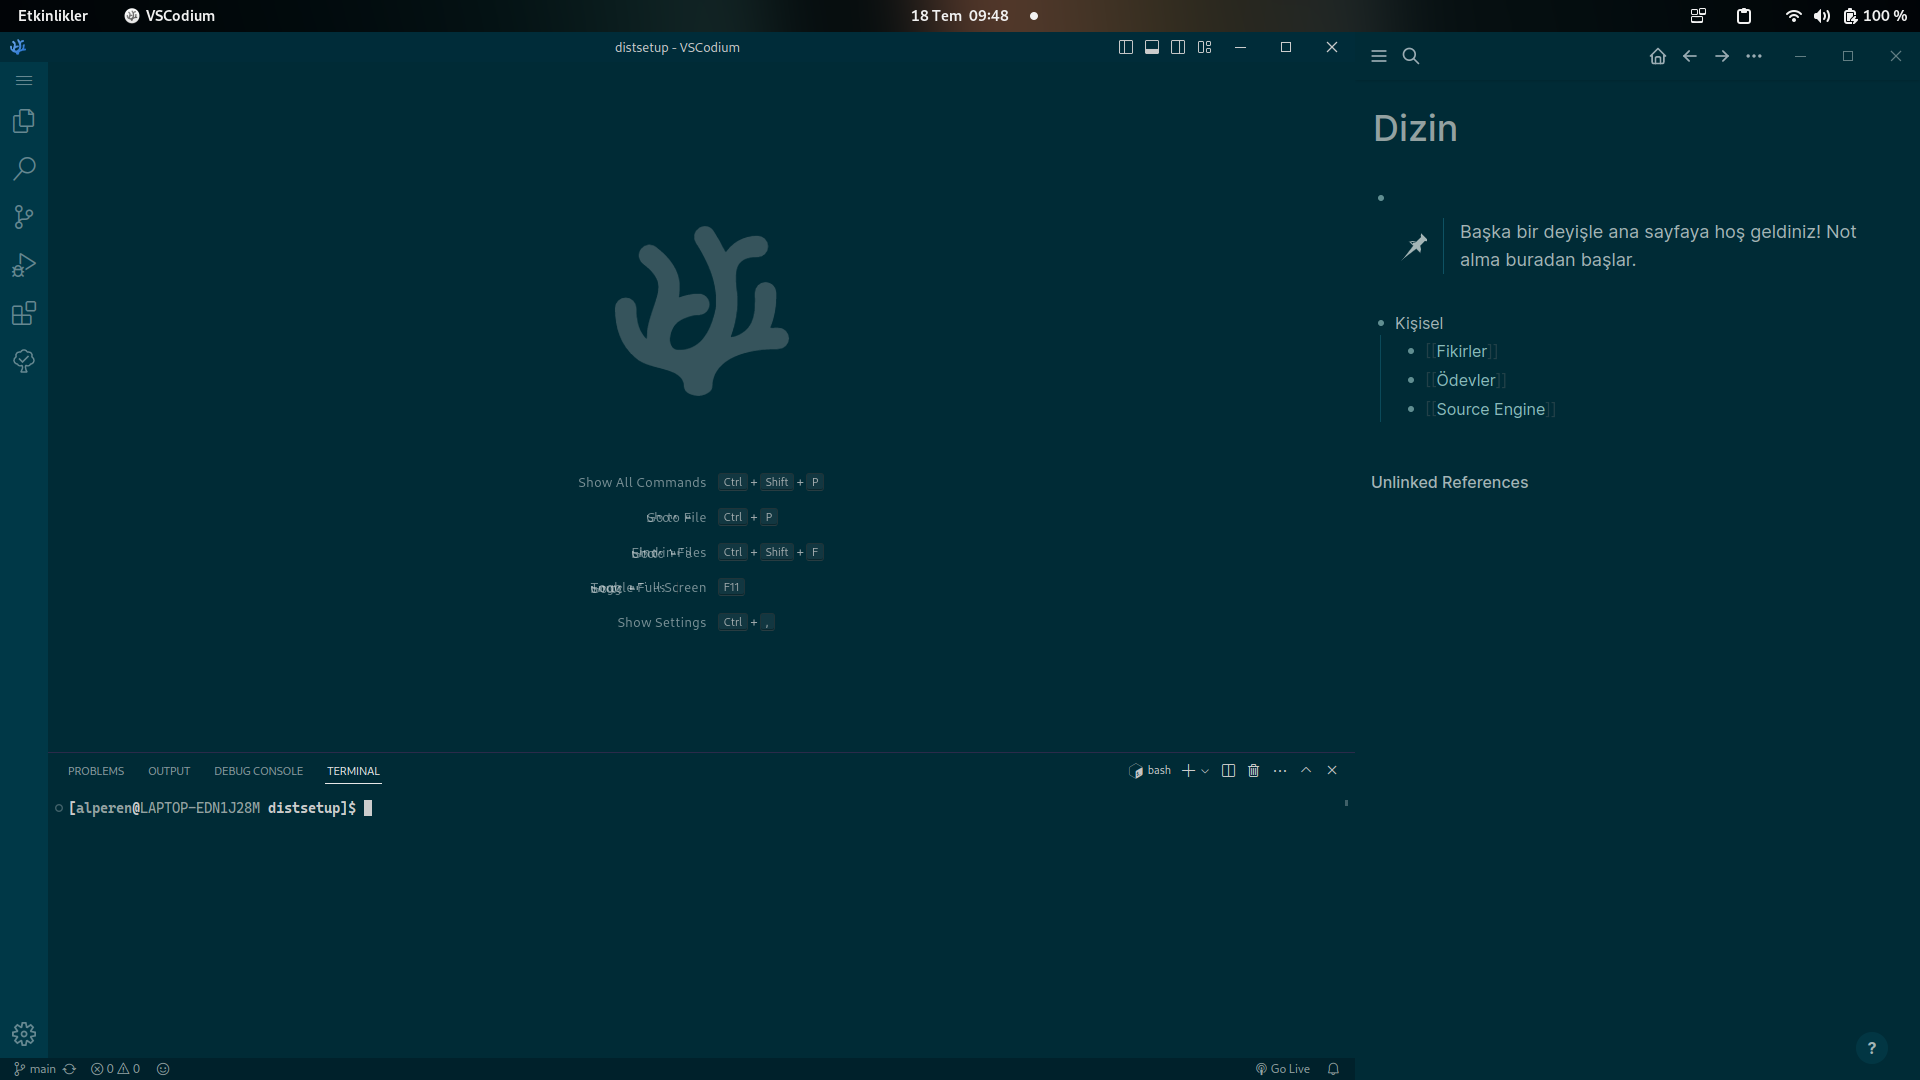Open the Search view in activity bar
The width and height of the screenshot is (1920, 1080).
(24, 168)
